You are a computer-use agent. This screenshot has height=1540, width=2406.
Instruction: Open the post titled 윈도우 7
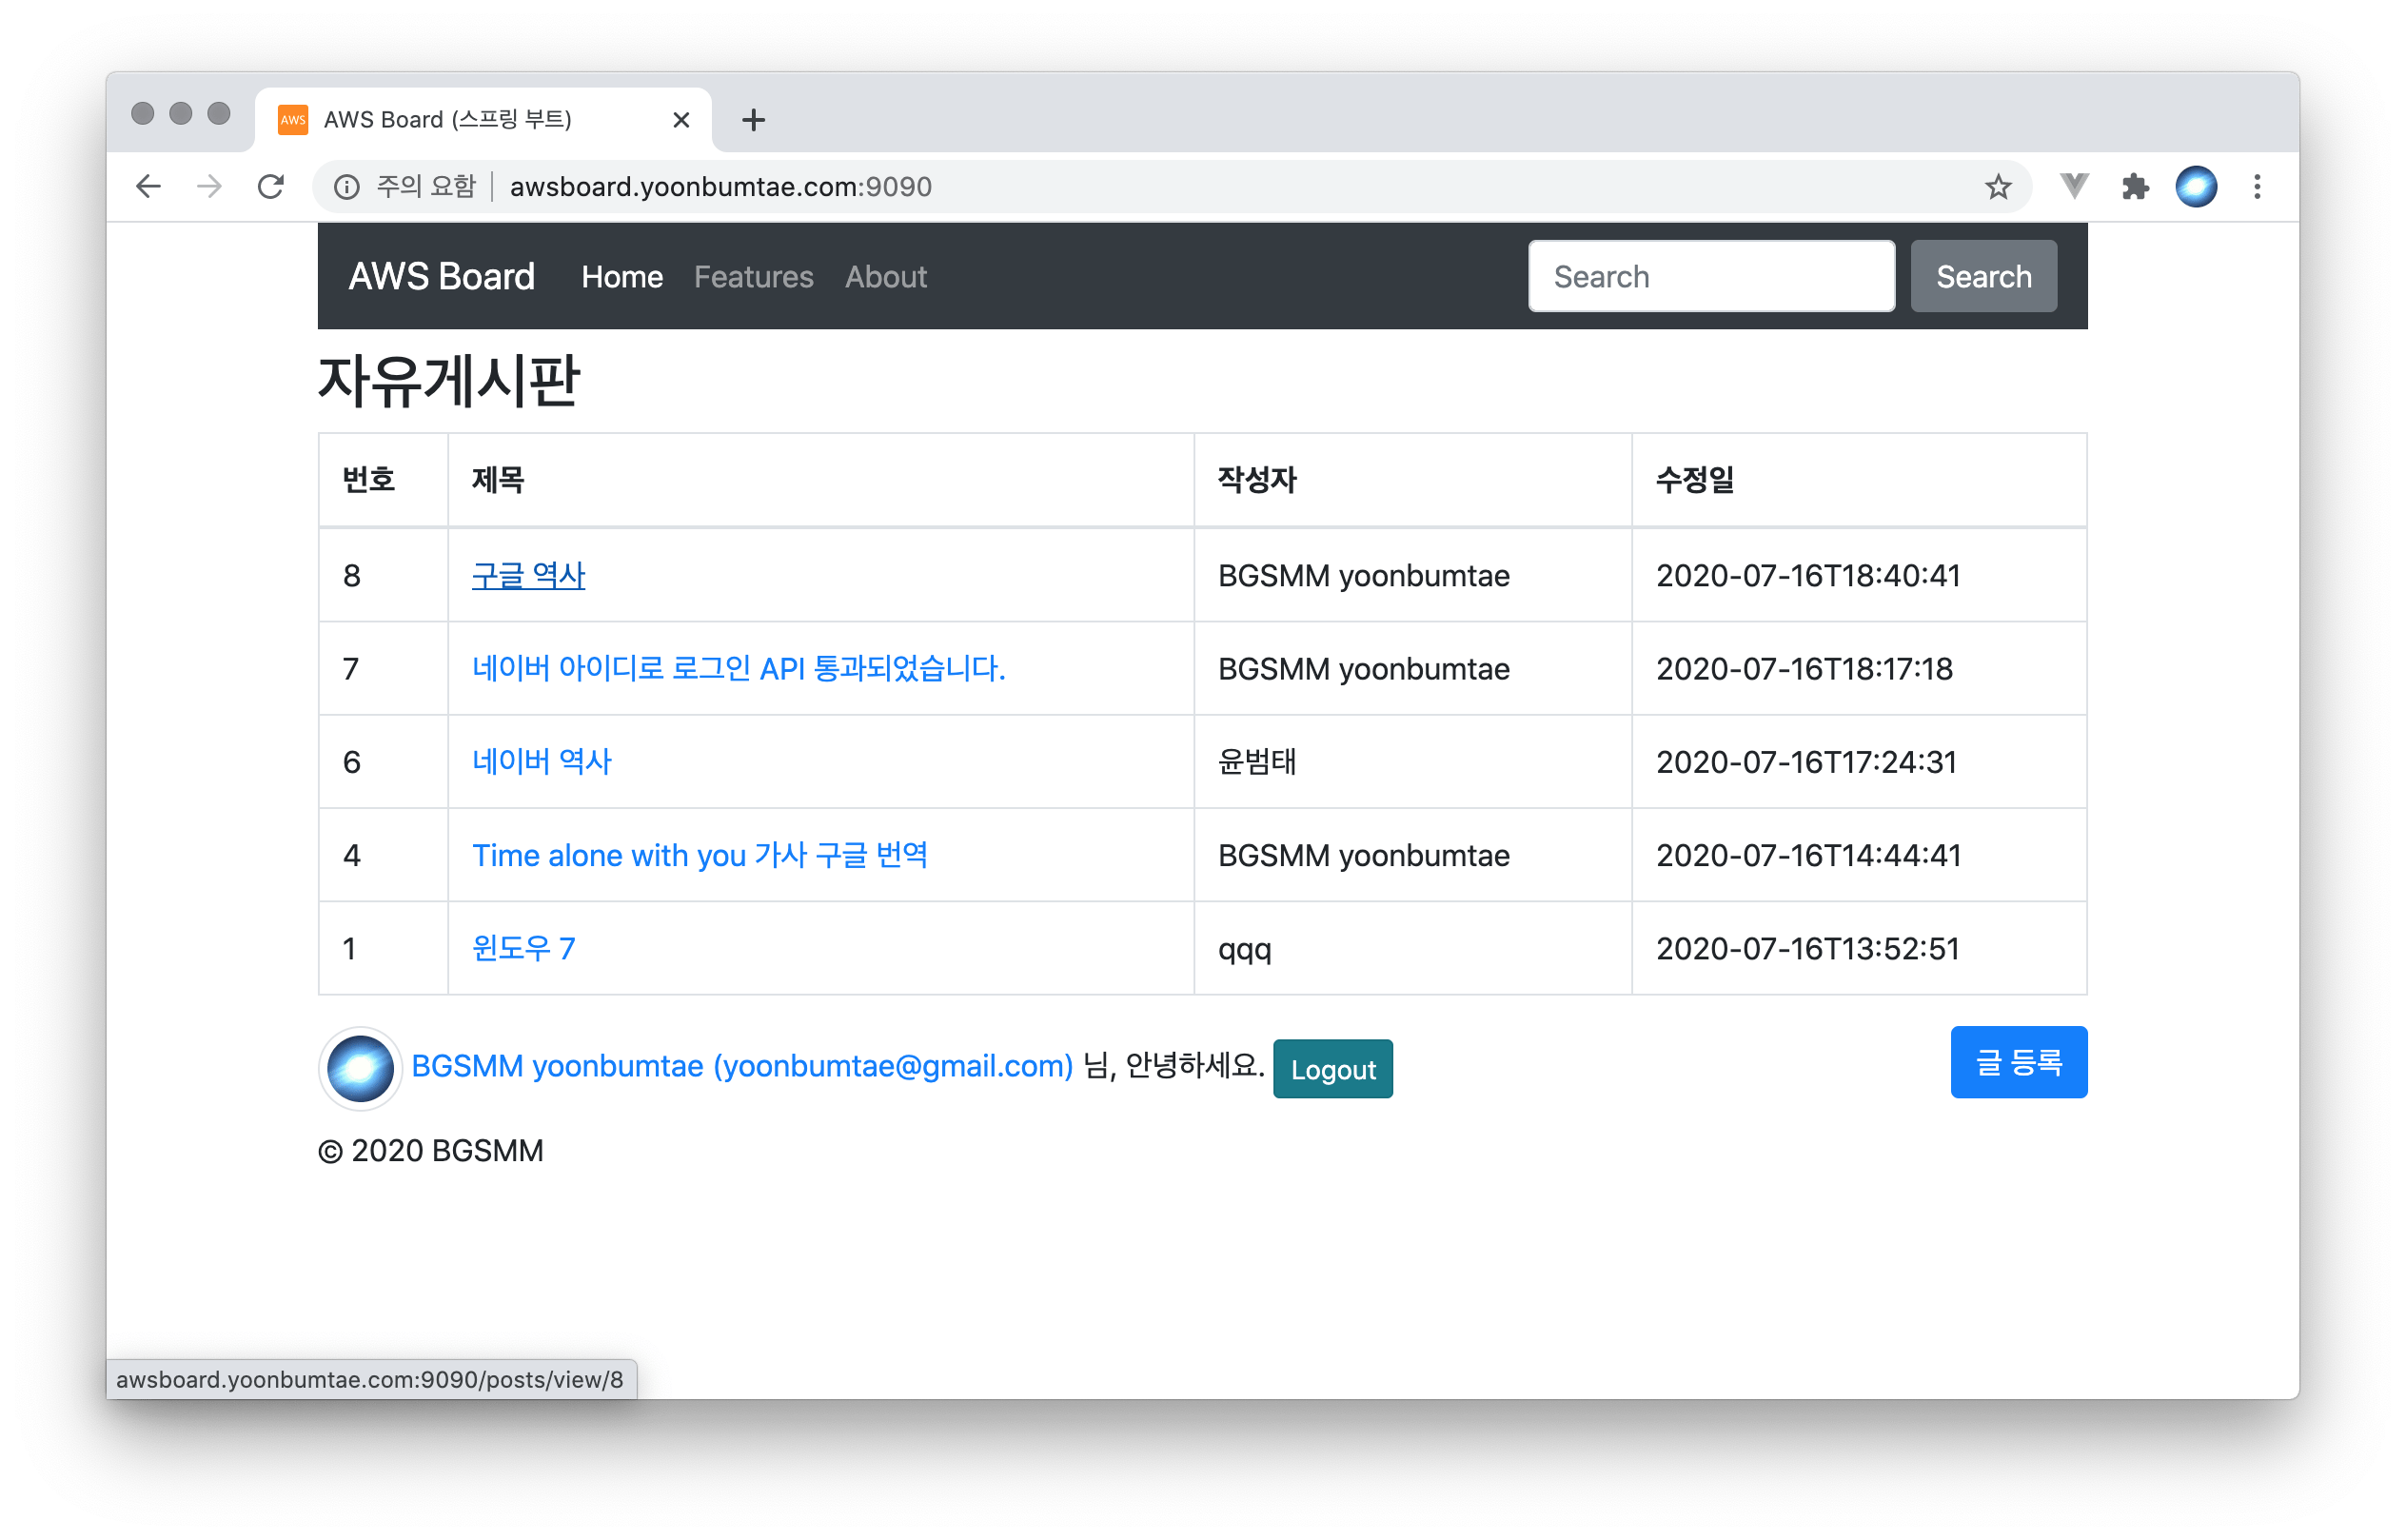point(523,948)
